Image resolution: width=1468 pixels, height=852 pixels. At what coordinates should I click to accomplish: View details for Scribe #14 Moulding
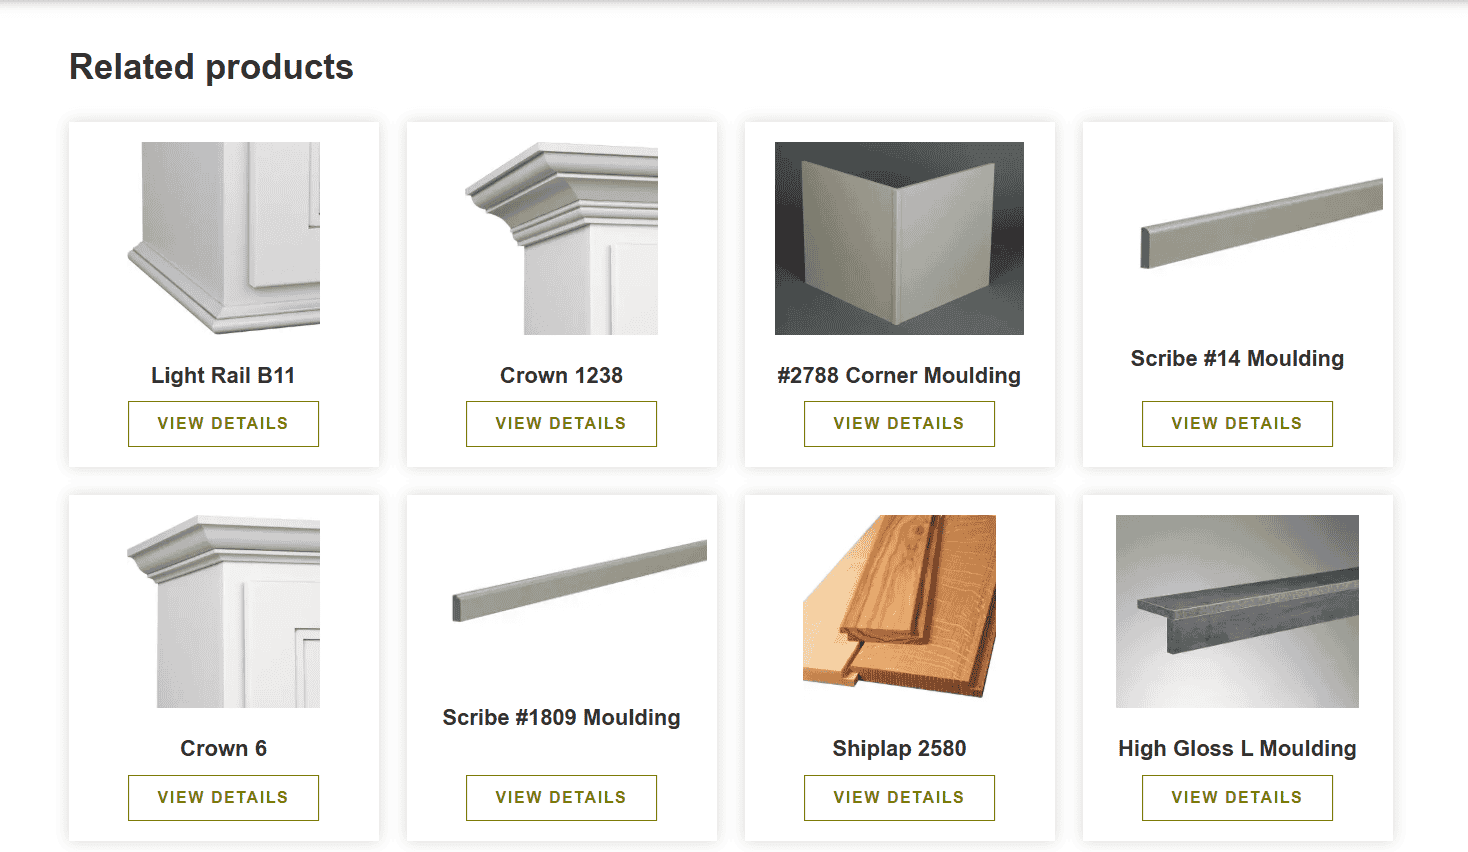click(1237, 424)
